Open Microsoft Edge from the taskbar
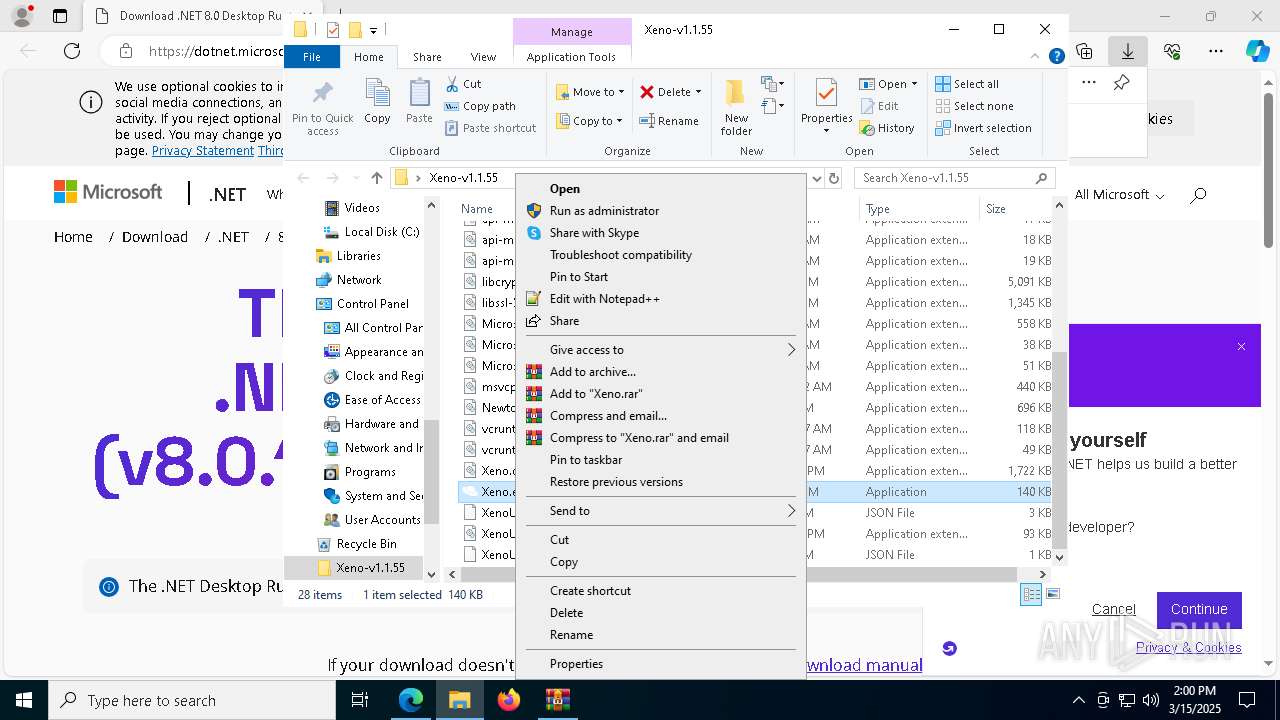The height and width of the screenshot is (720, 1280). click(x=411, y=700)
